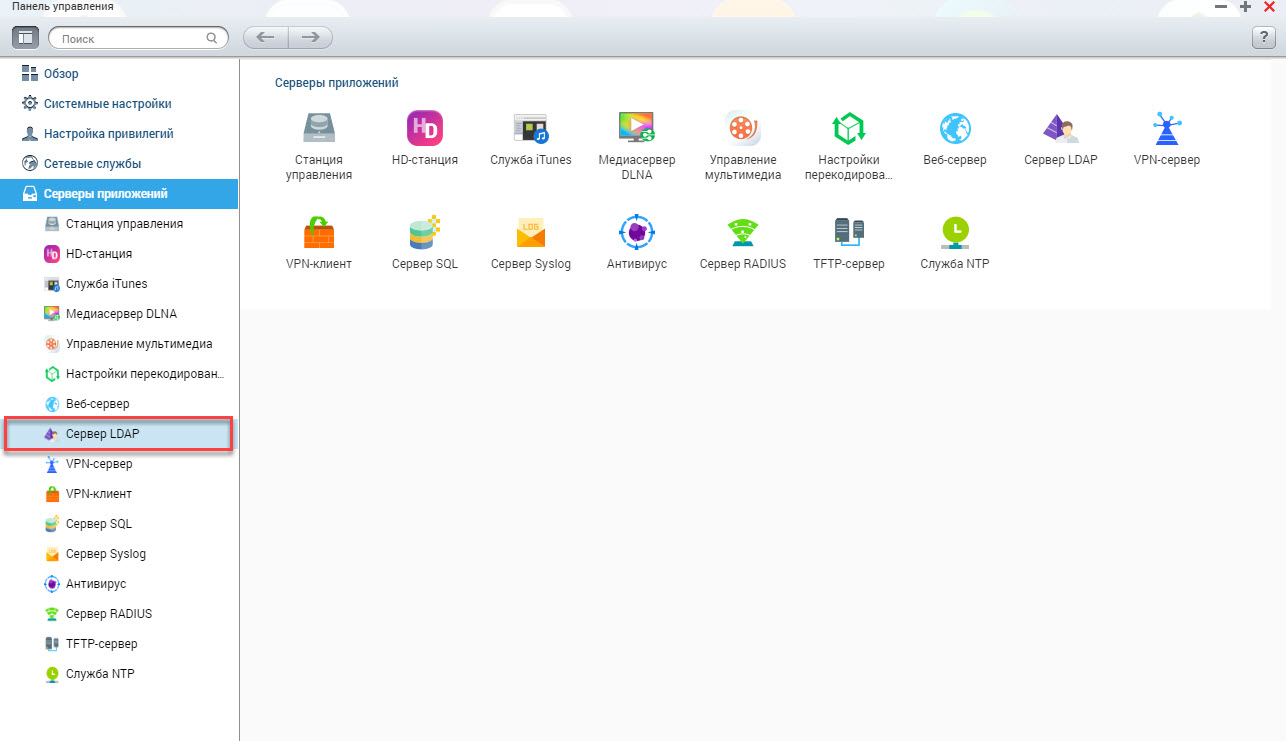Open Сервер LDAP pyramid icon in main panel

tap(1061, 128)
